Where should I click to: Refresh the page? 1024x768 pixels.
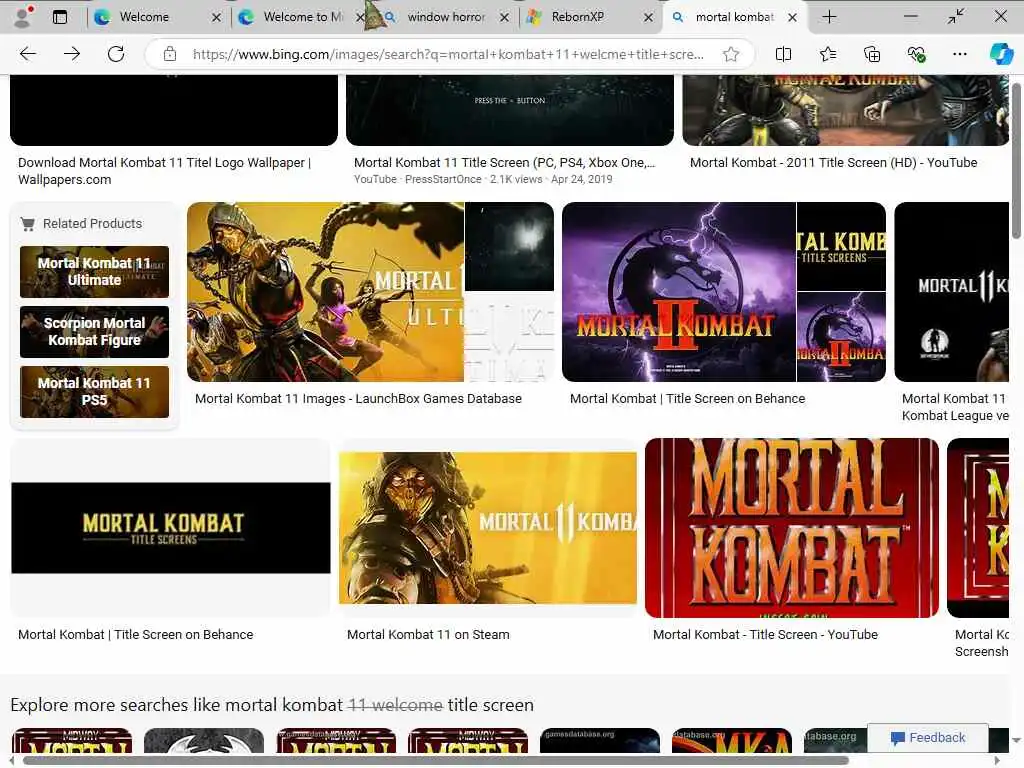pyautogui.click(x=116, y=54)
